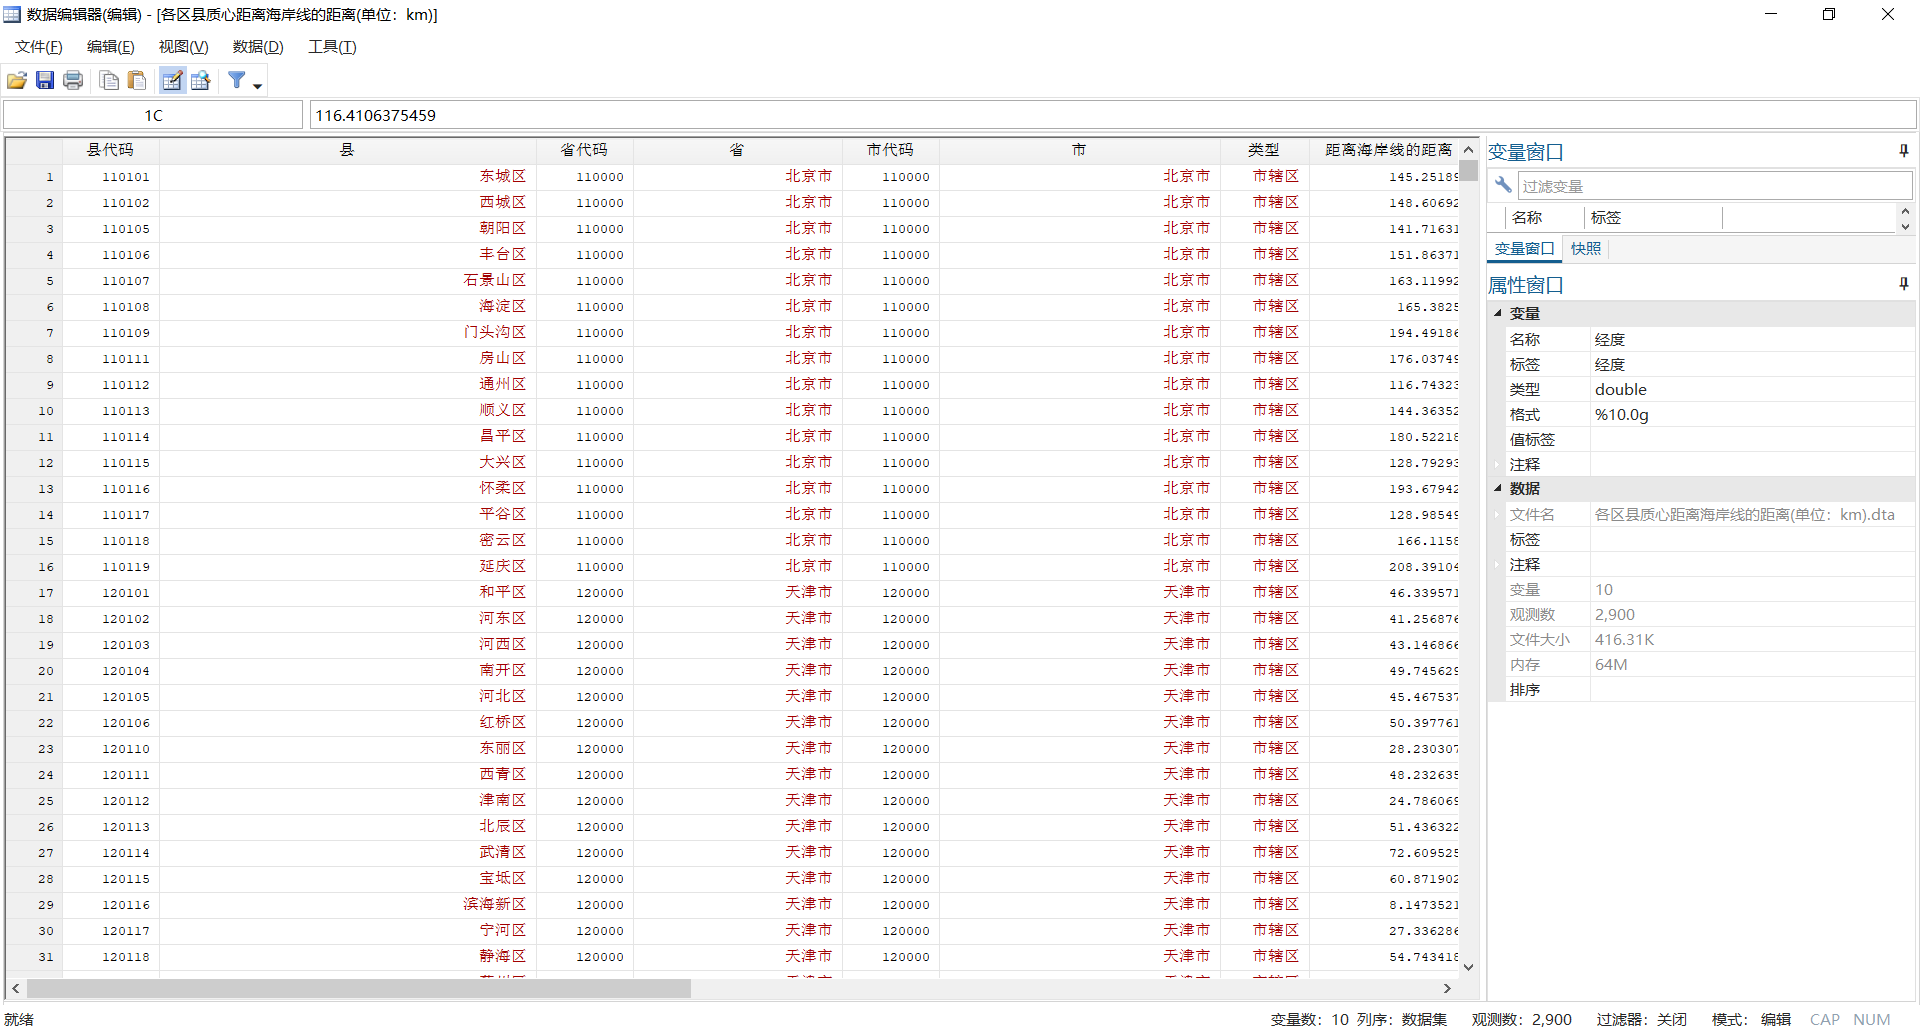
Task: Select the cell containing 120101
Action: tap(110, 593)
